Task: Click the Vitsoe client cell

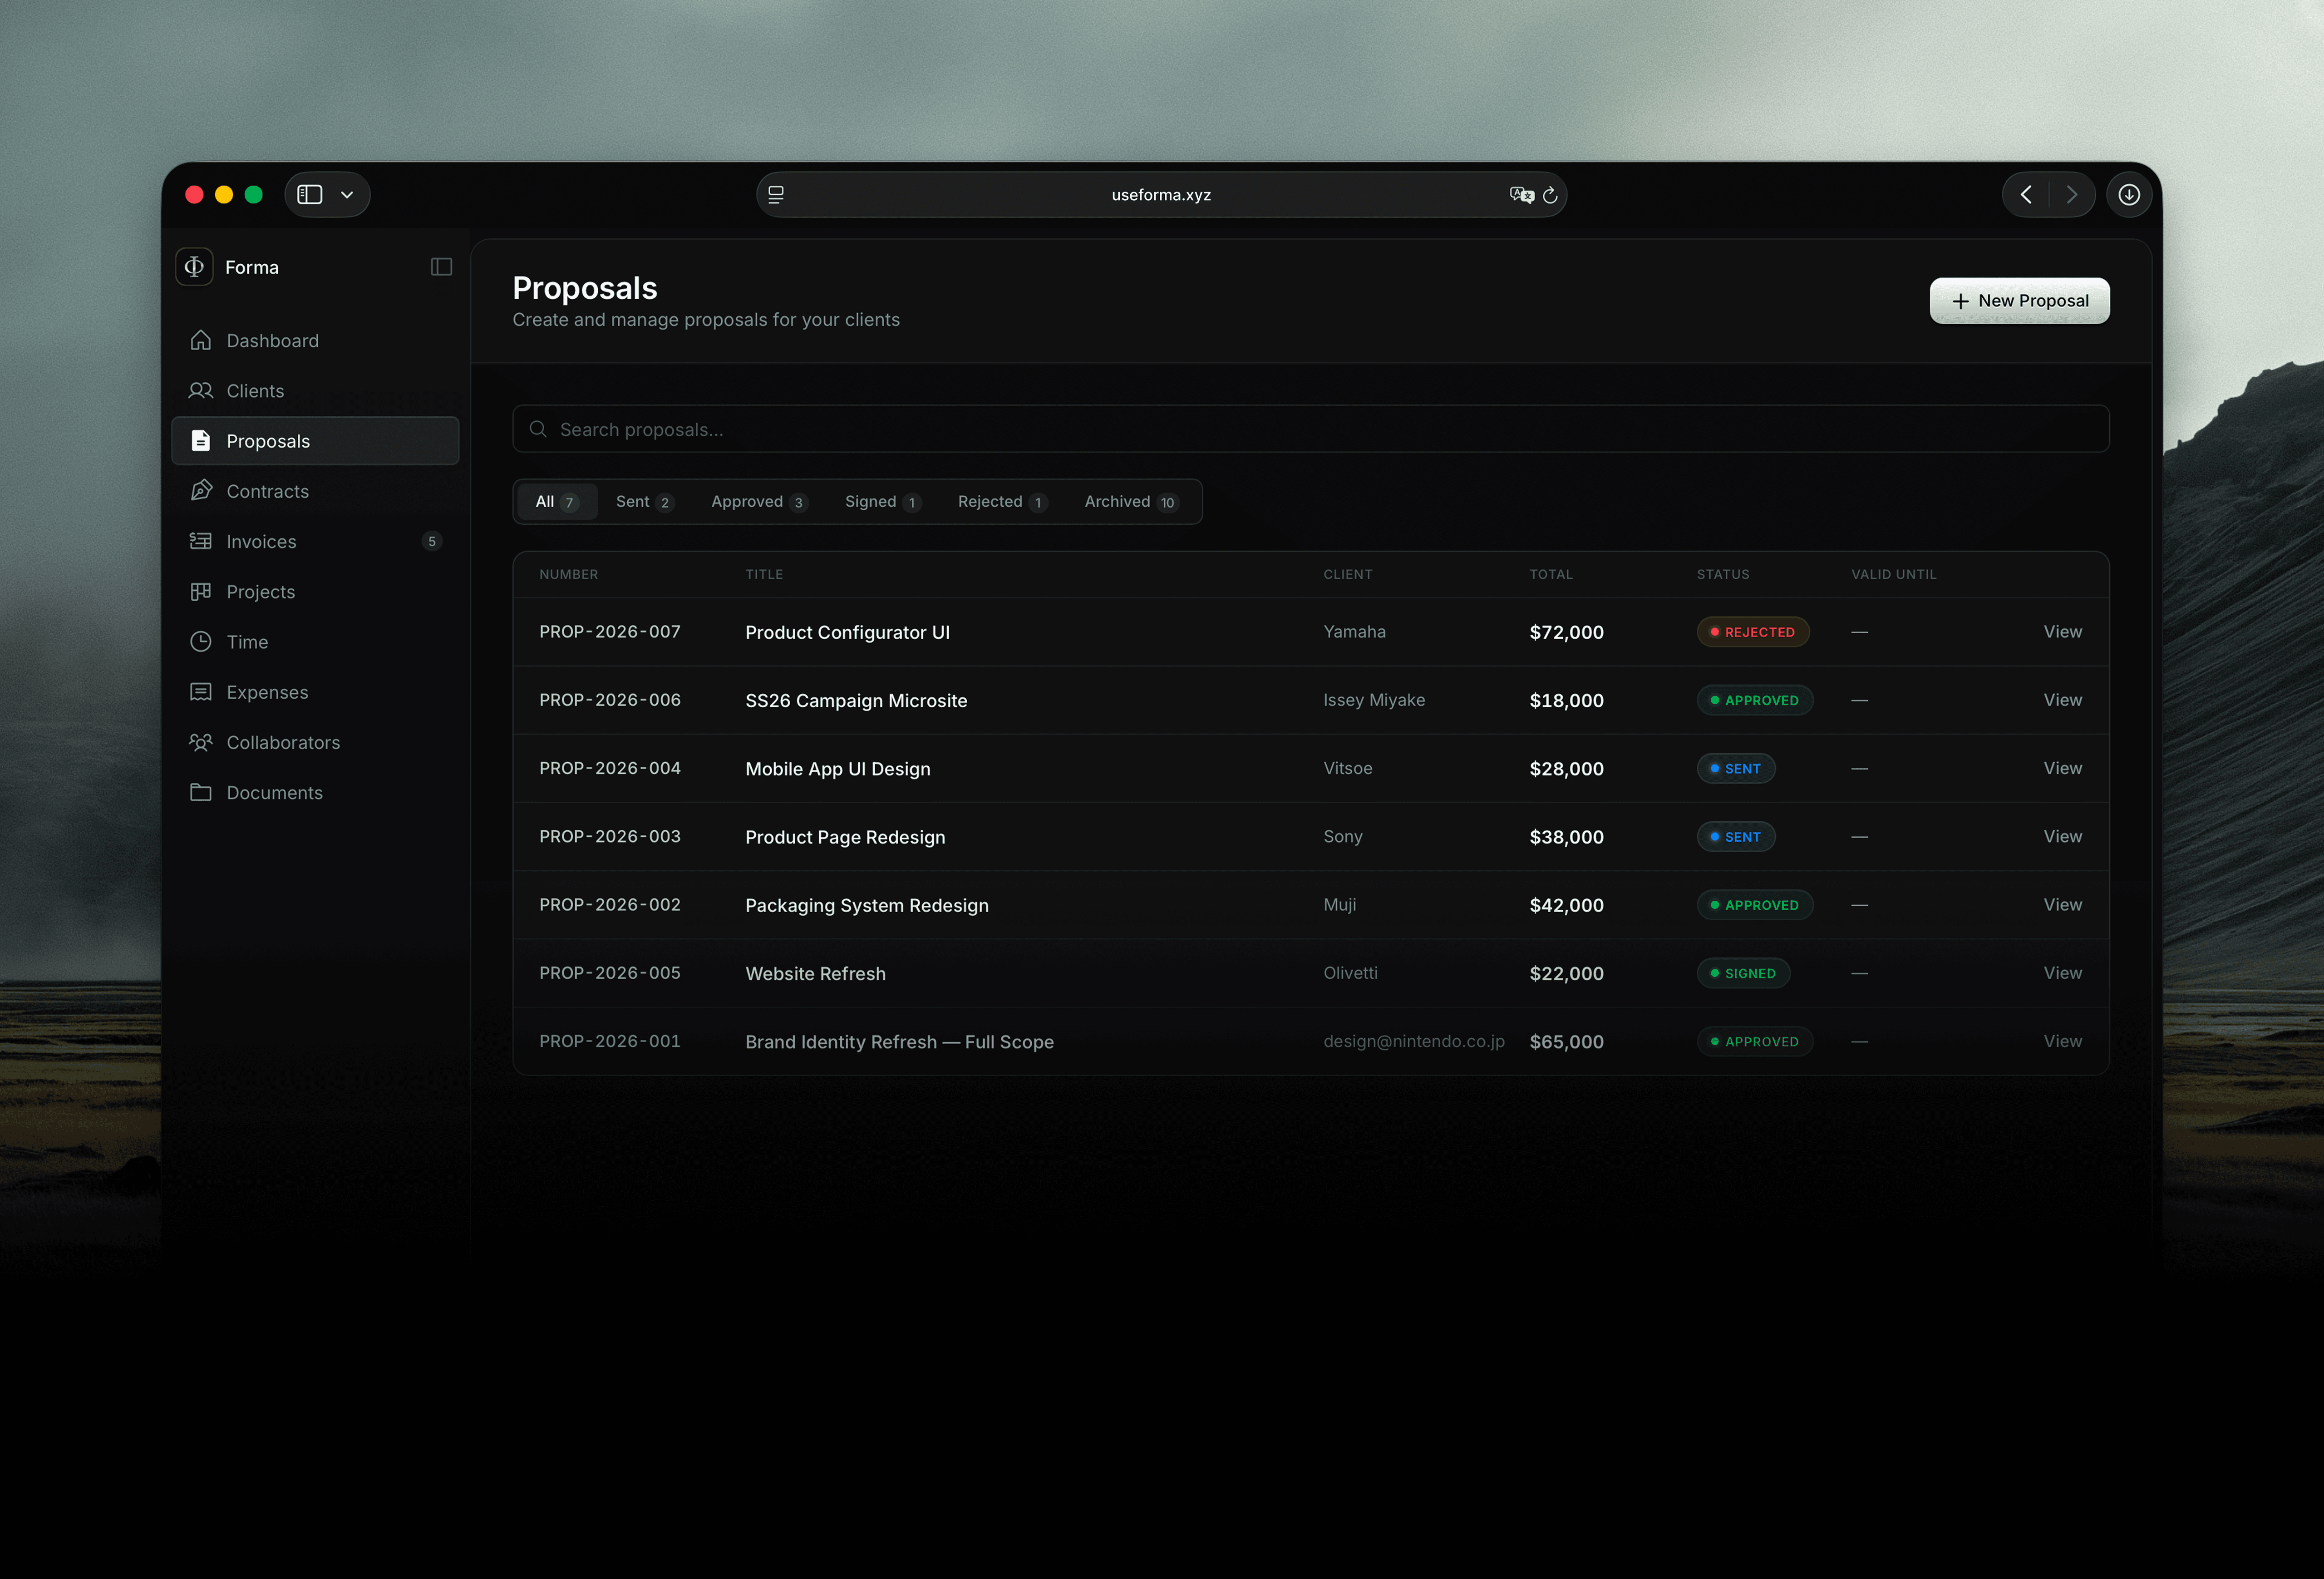Action: coord(1347,768)
